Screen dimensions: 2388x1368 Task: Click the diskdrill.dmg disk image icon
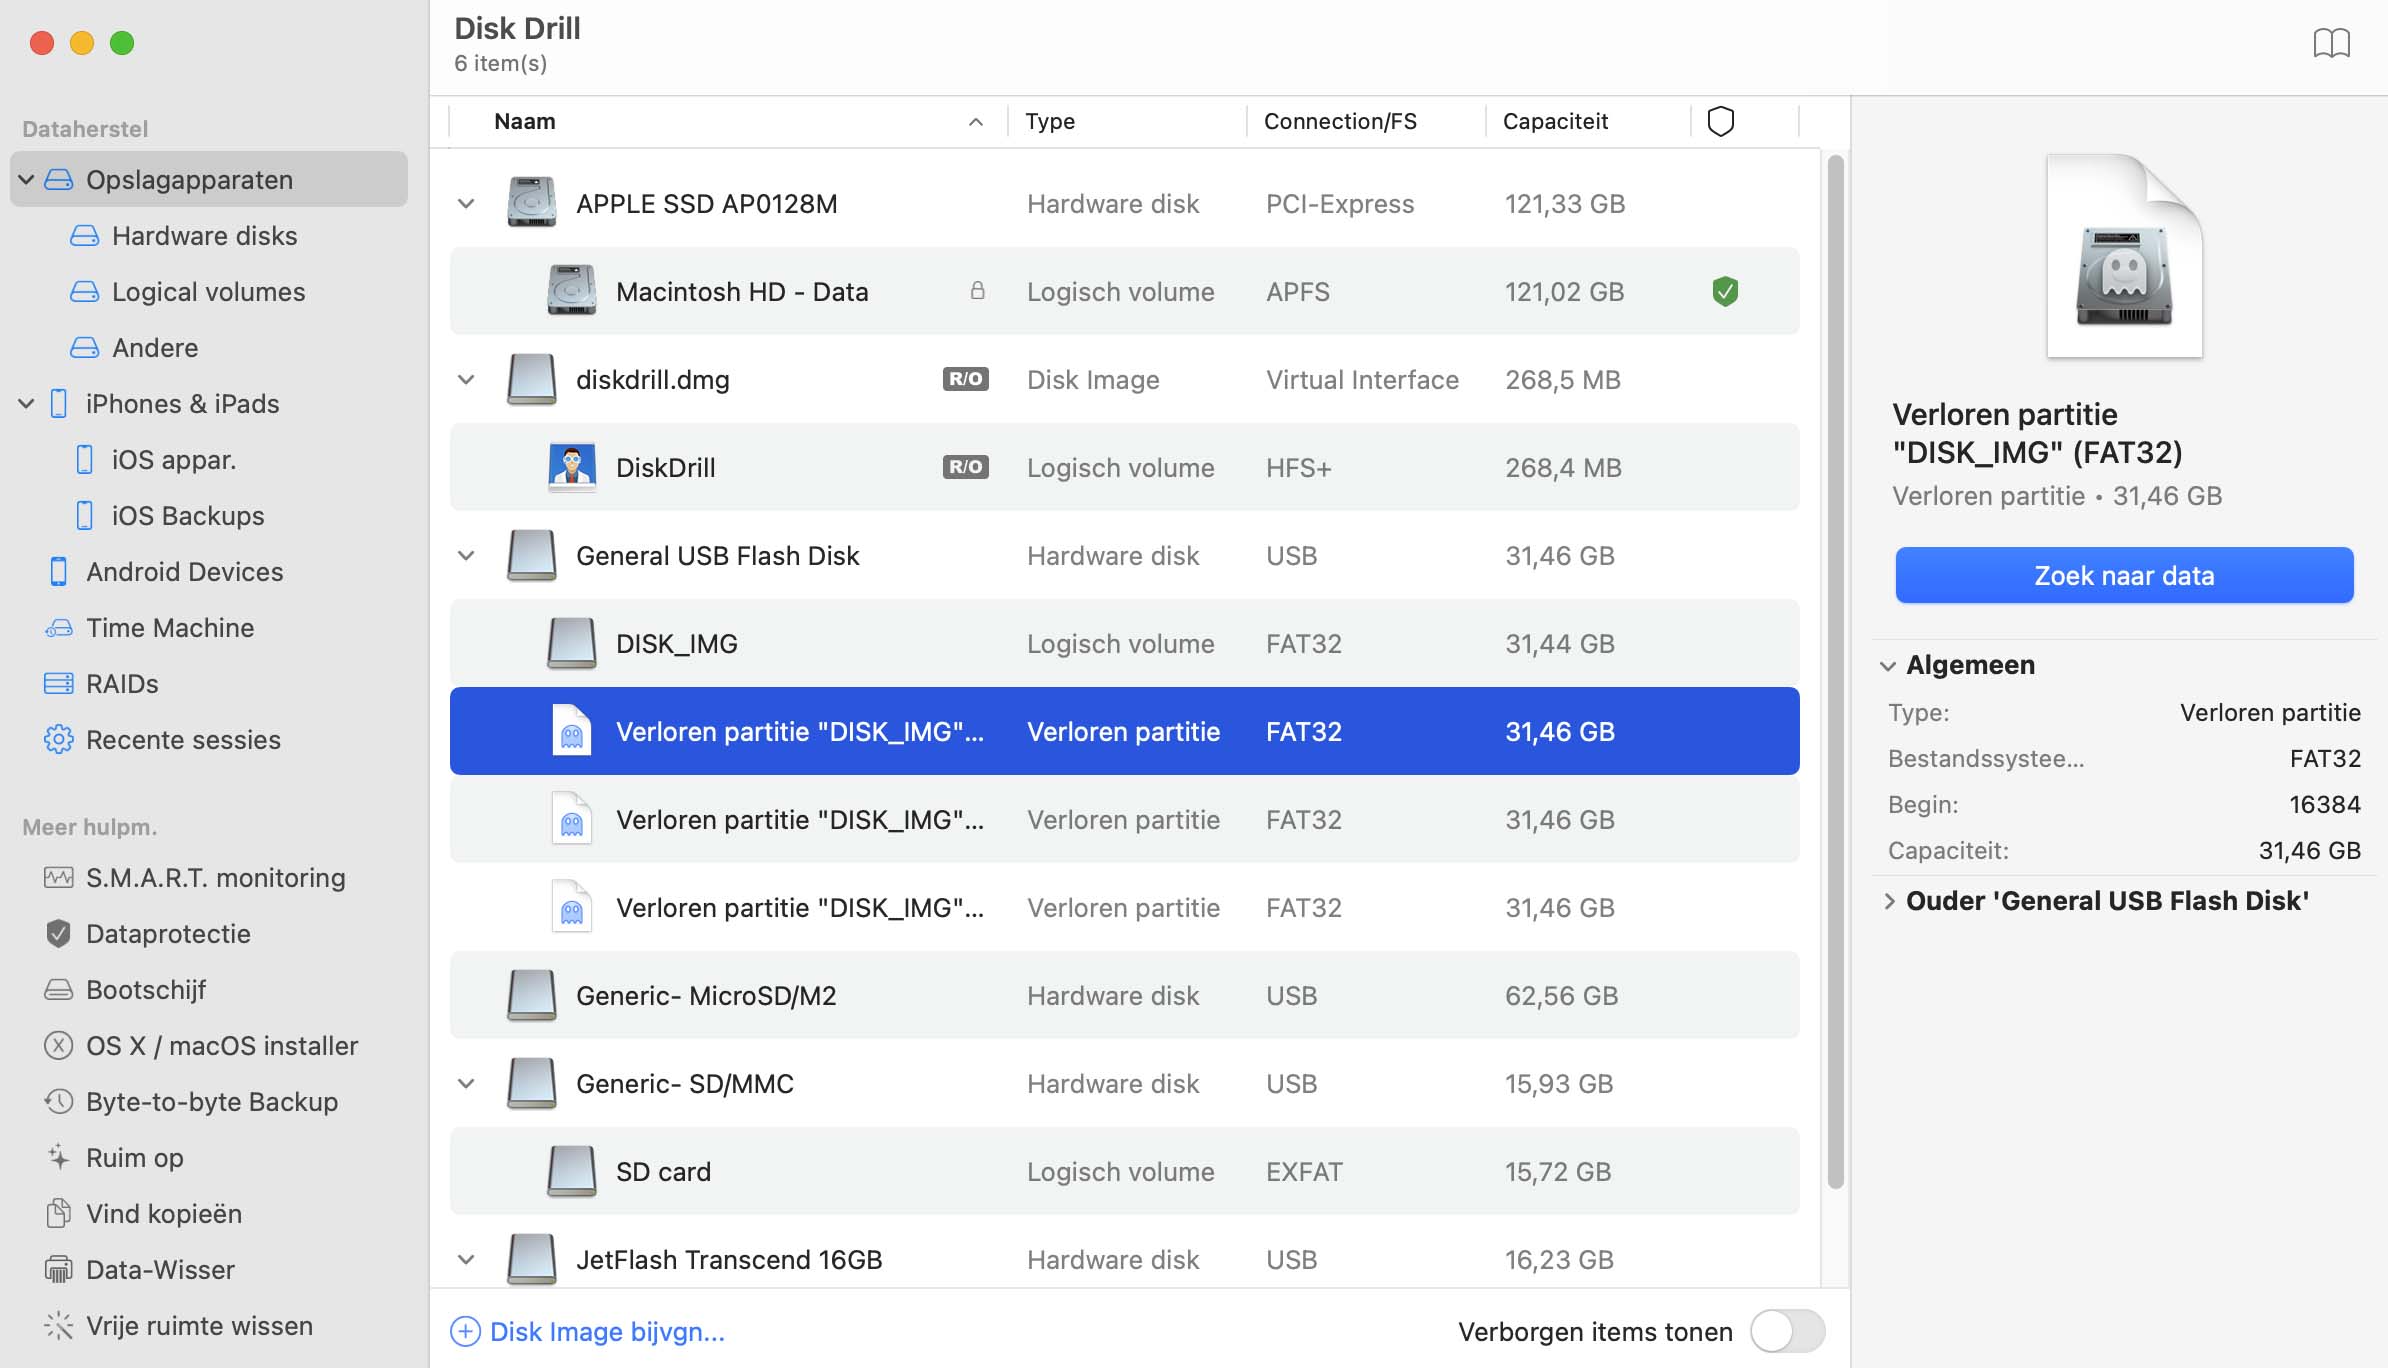point(531,379)
